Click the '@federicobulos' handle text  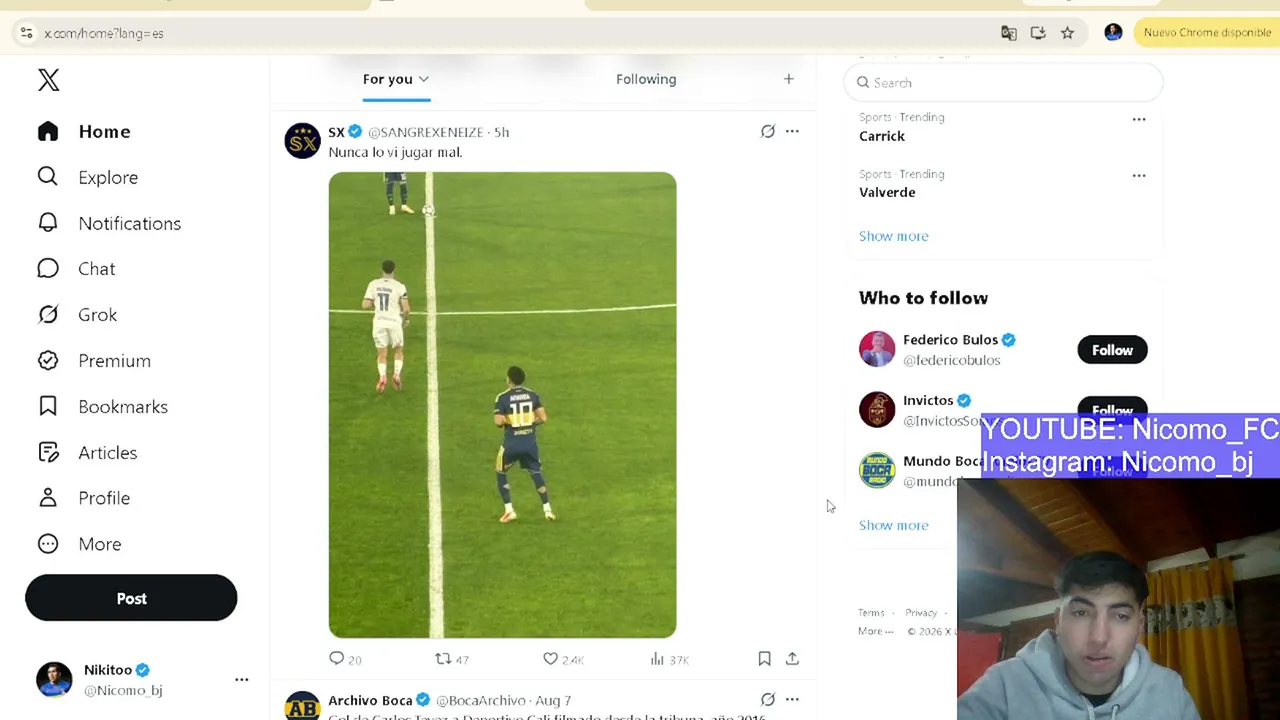click(x=952, y=360)
